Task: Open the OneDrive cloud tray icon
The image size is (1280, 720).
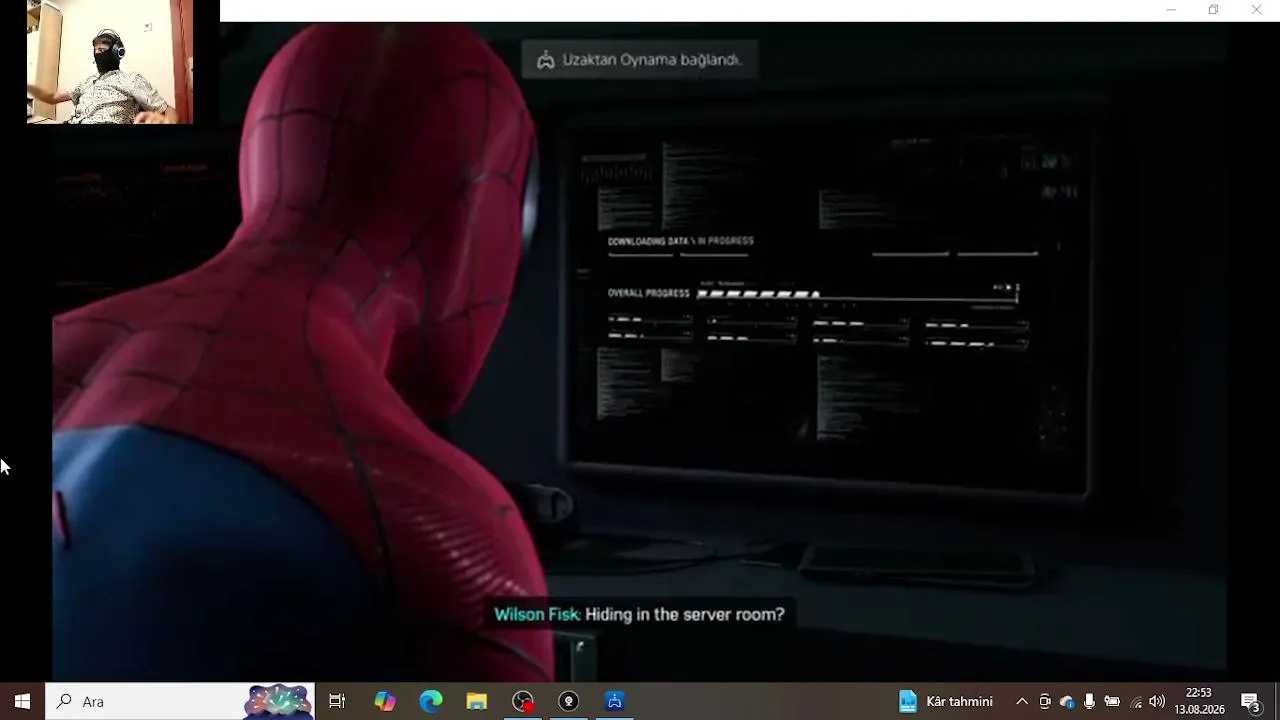Action: coord(1067,702)
